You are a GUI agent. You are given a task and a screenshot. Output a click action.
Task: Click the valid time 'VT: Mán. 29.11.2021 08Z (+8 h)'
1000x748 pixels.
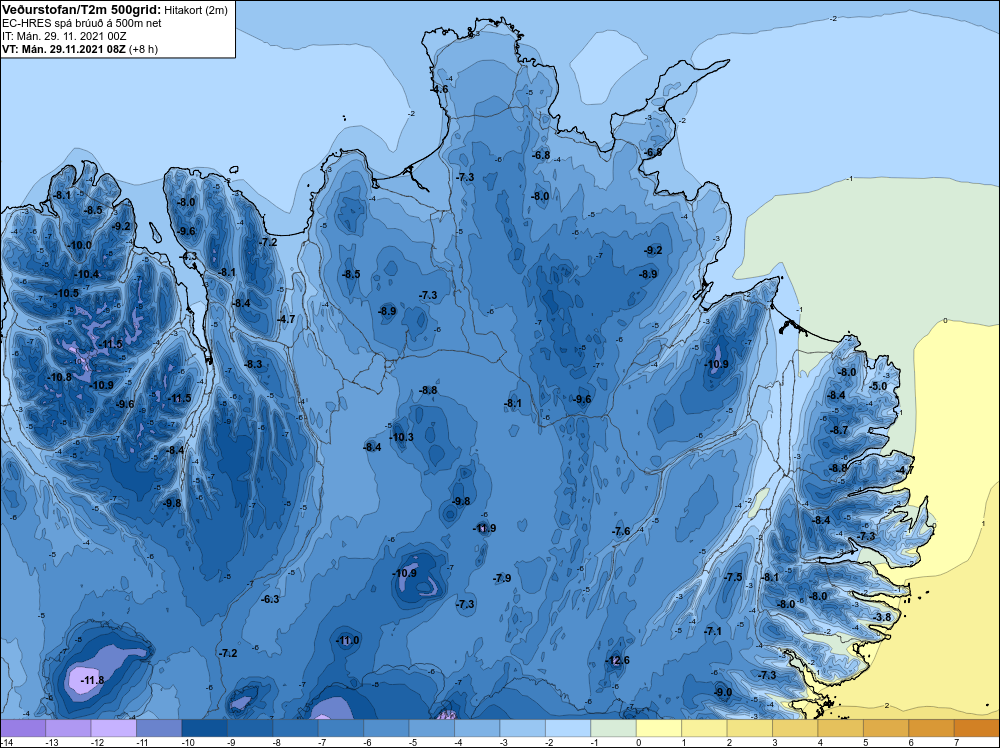(80, 49)
